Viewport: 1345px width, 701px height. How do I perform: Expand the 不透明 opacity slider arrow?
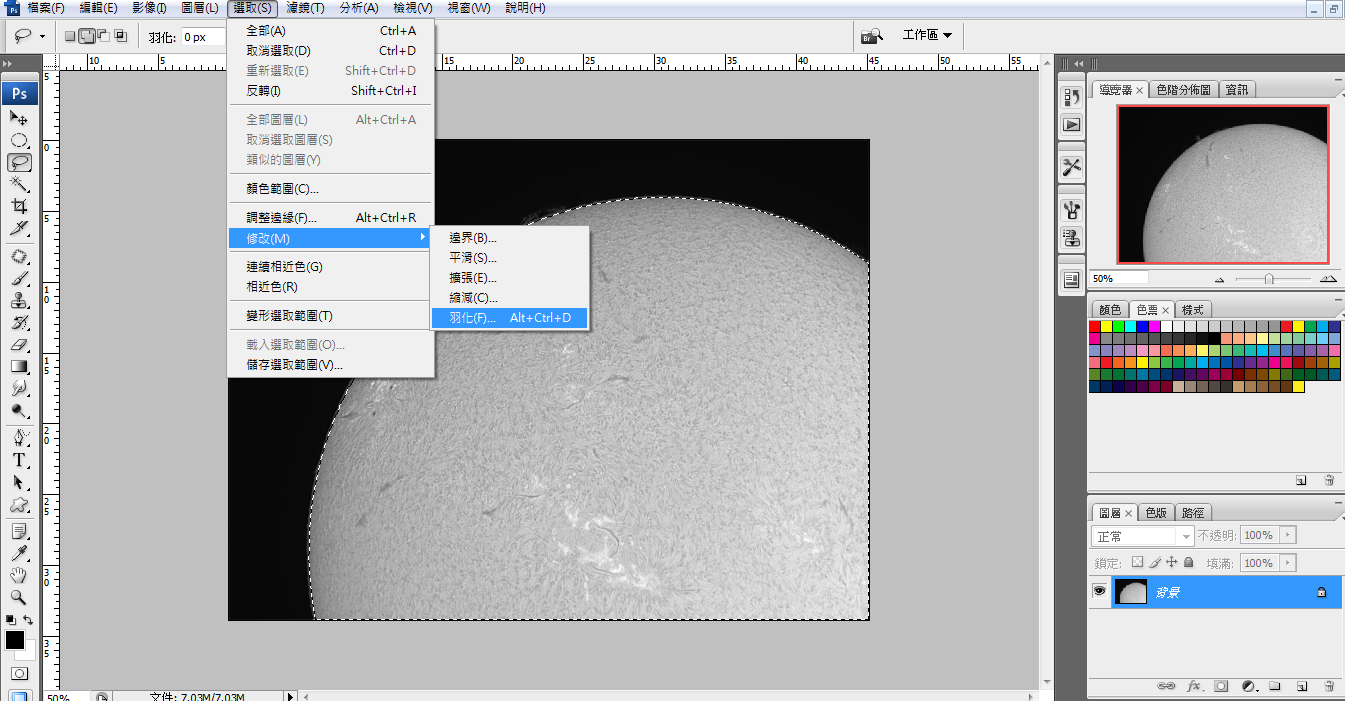pos(1287,536)
